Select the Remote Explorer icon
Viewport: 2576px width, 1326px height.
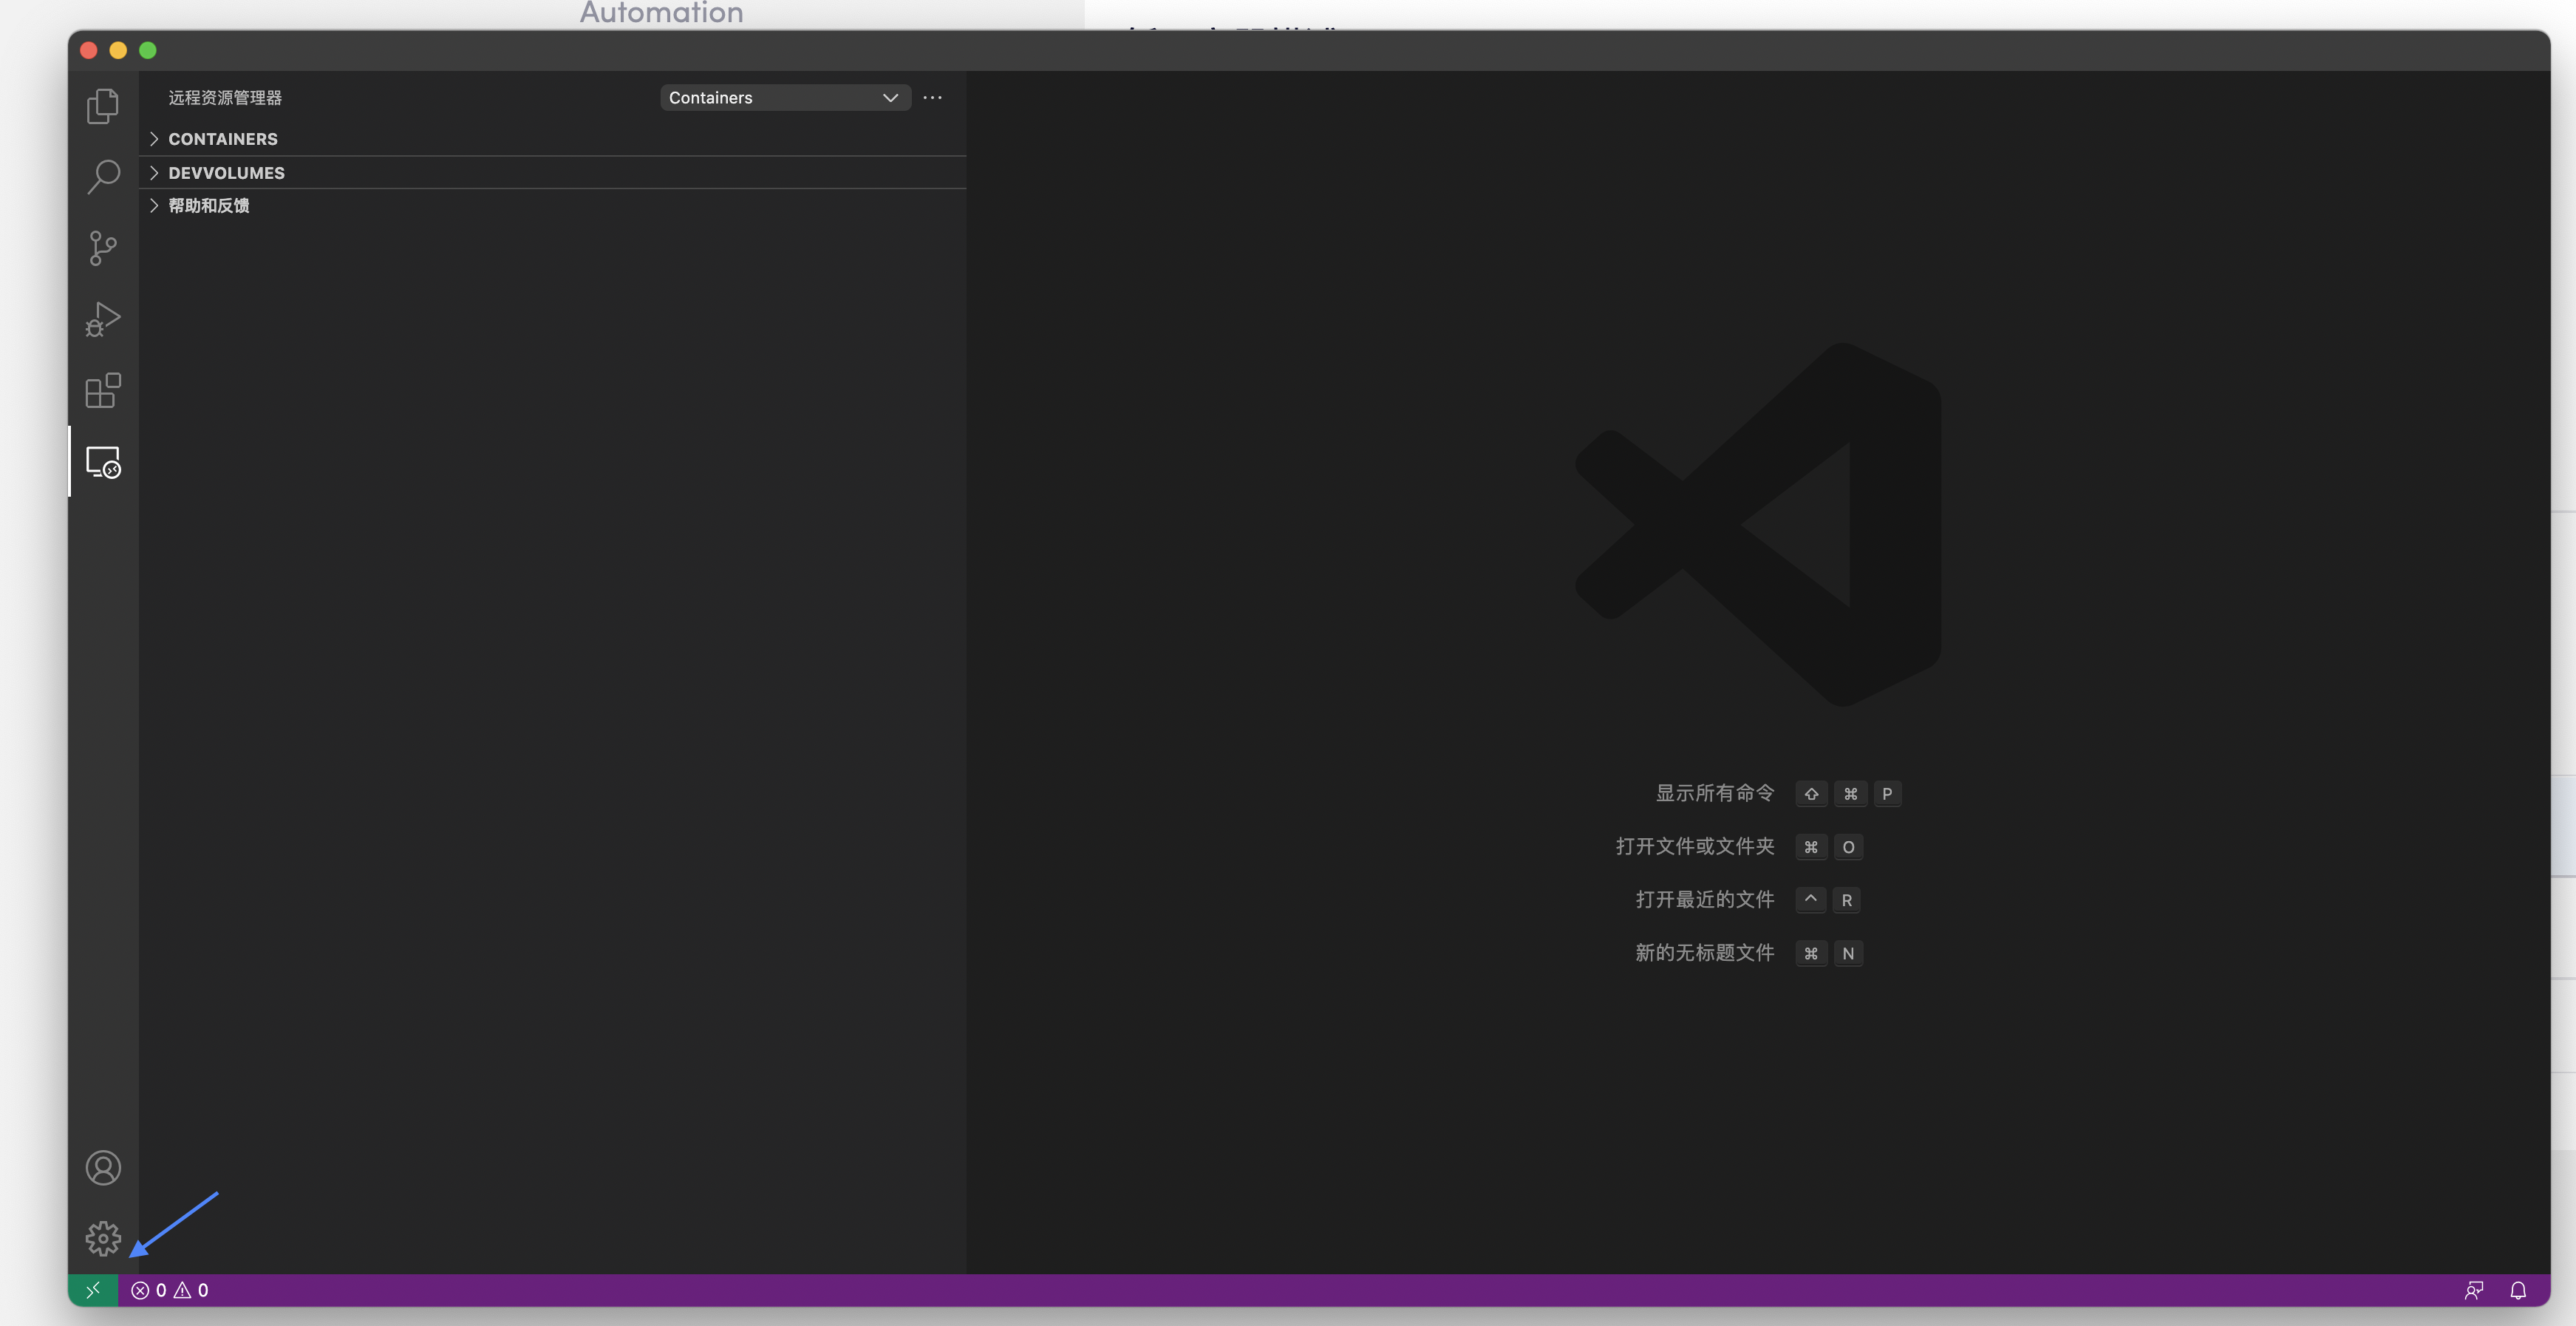coord(102,462)
